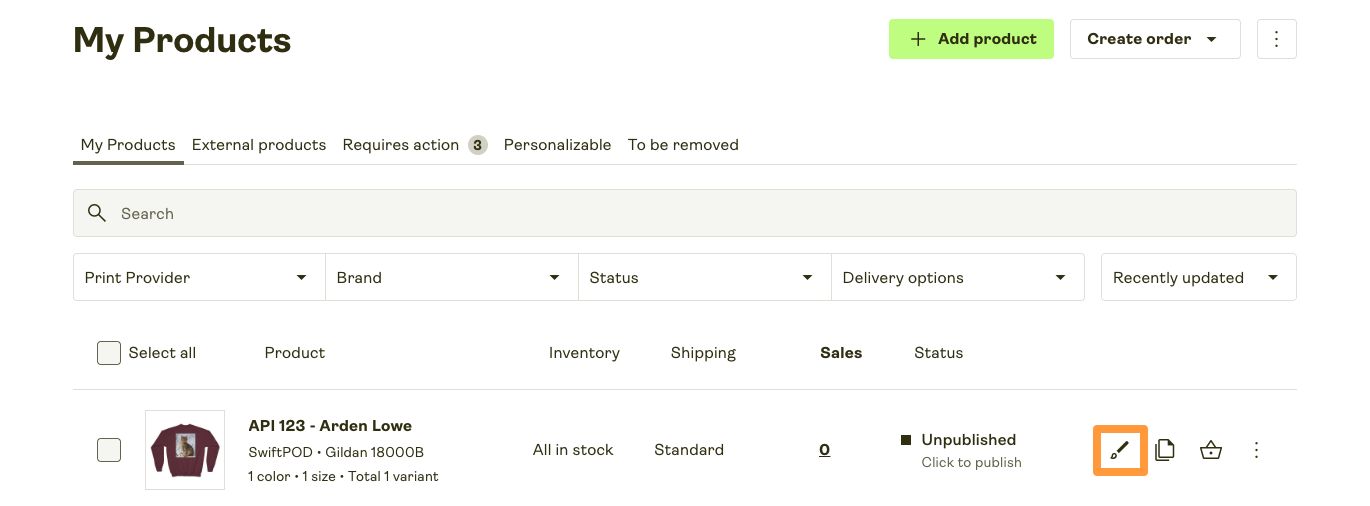
Task: Click the edit design brush icon
Action: pos(1120,450)
